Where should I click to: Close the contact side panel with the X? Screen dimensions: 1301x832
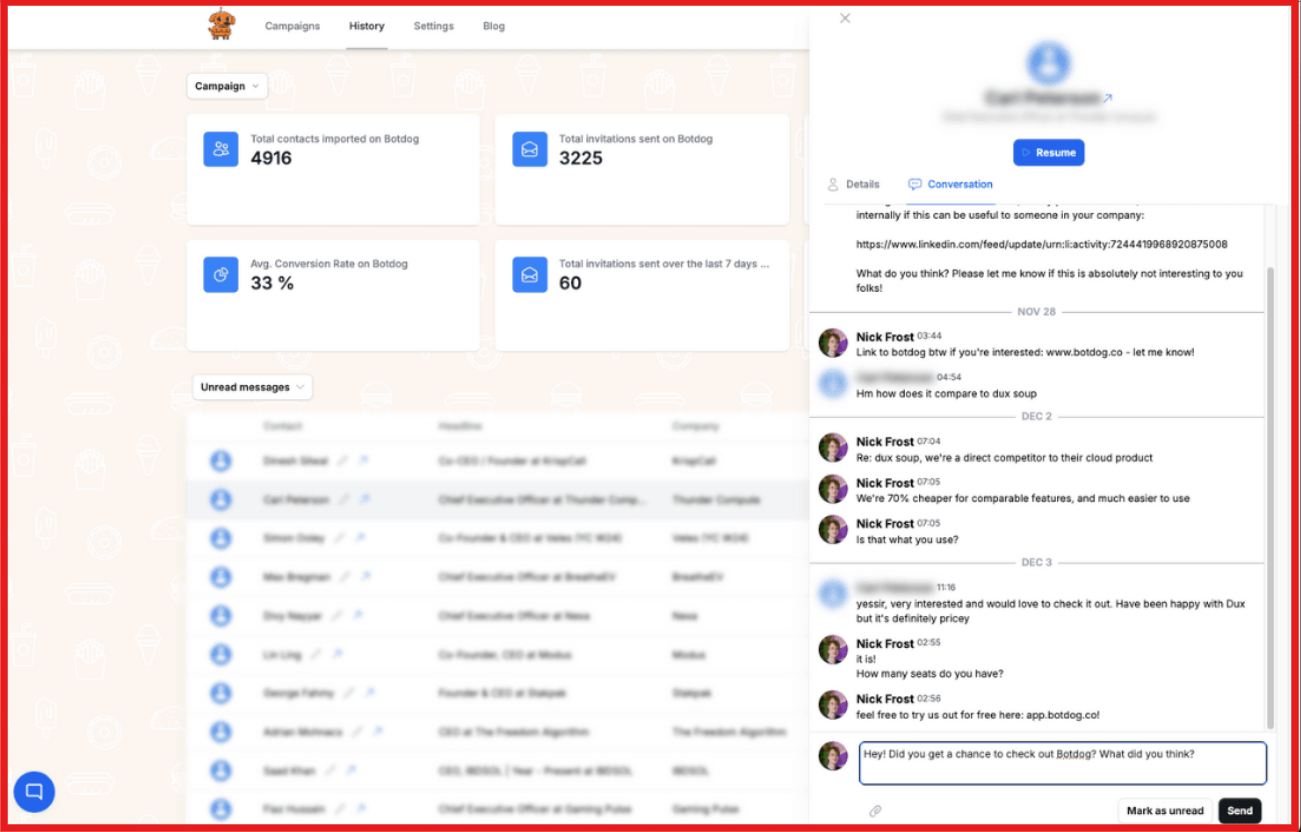click(845, 18)
